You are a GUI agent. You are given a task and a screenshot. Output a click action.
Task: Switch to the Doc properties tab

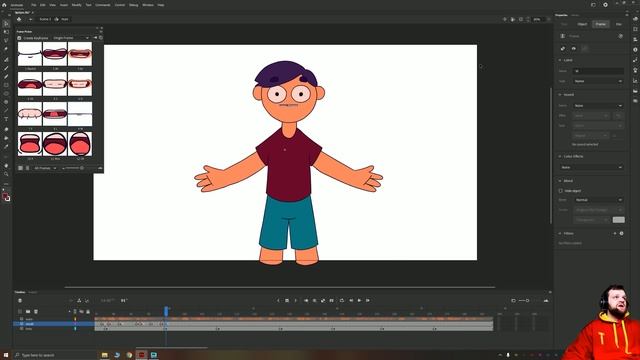point(619,24)
